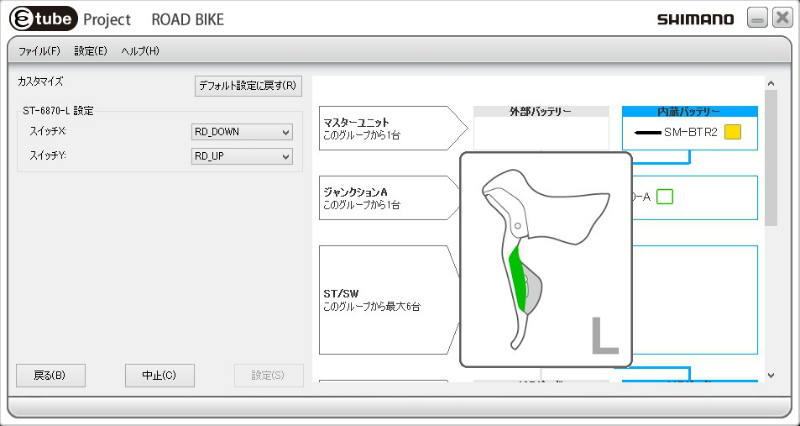The width and height of the screenshot is (800, 426).
Task: Open the ファイル(F) menu
Action: 39,51
